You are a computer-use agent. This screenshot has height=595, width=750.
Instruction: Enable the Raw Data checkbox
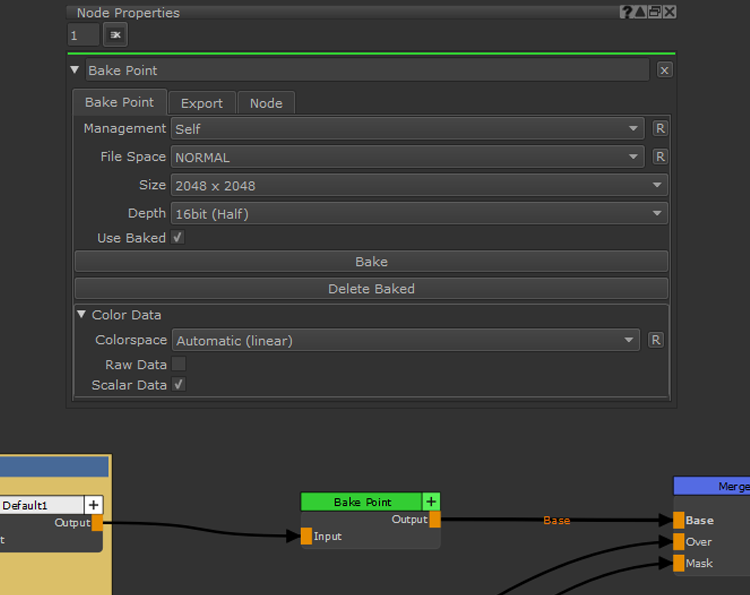point(179,365)
